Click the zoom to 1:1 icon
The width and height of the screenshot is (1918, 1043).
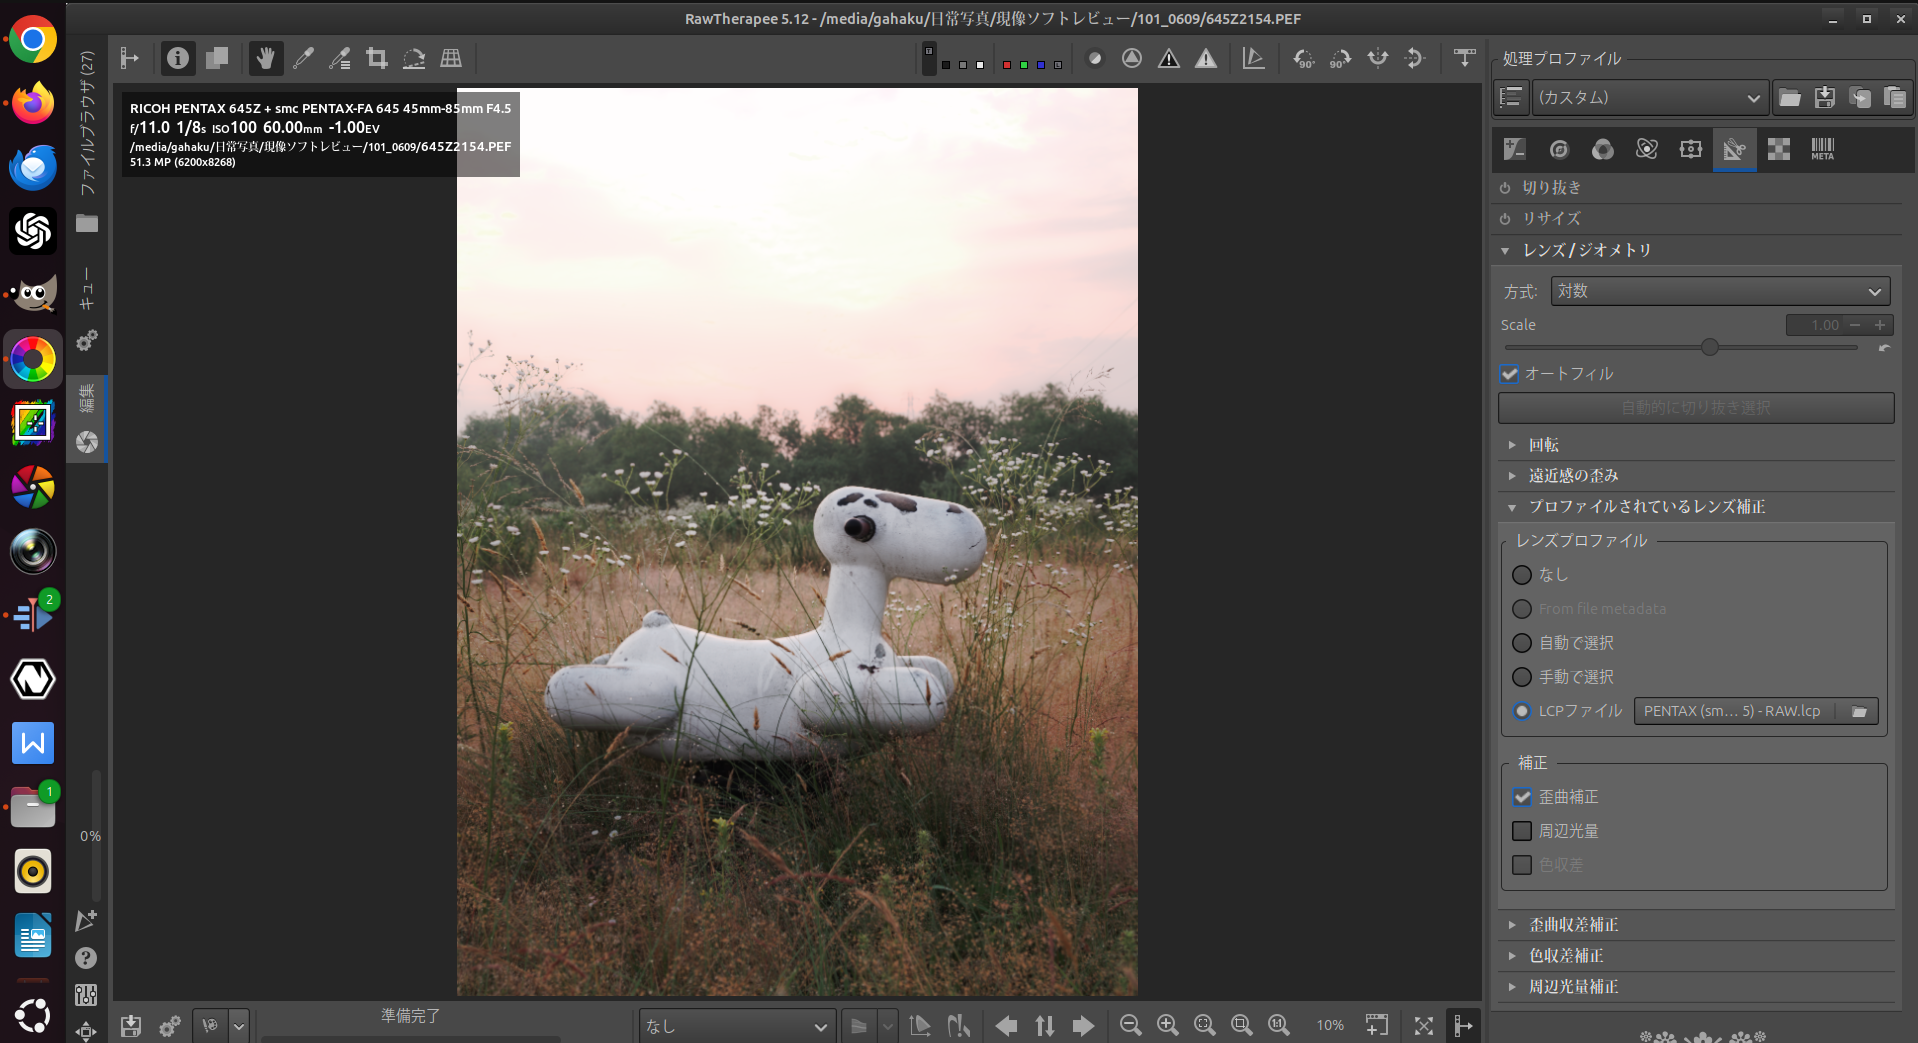tap(1276, 1025)
